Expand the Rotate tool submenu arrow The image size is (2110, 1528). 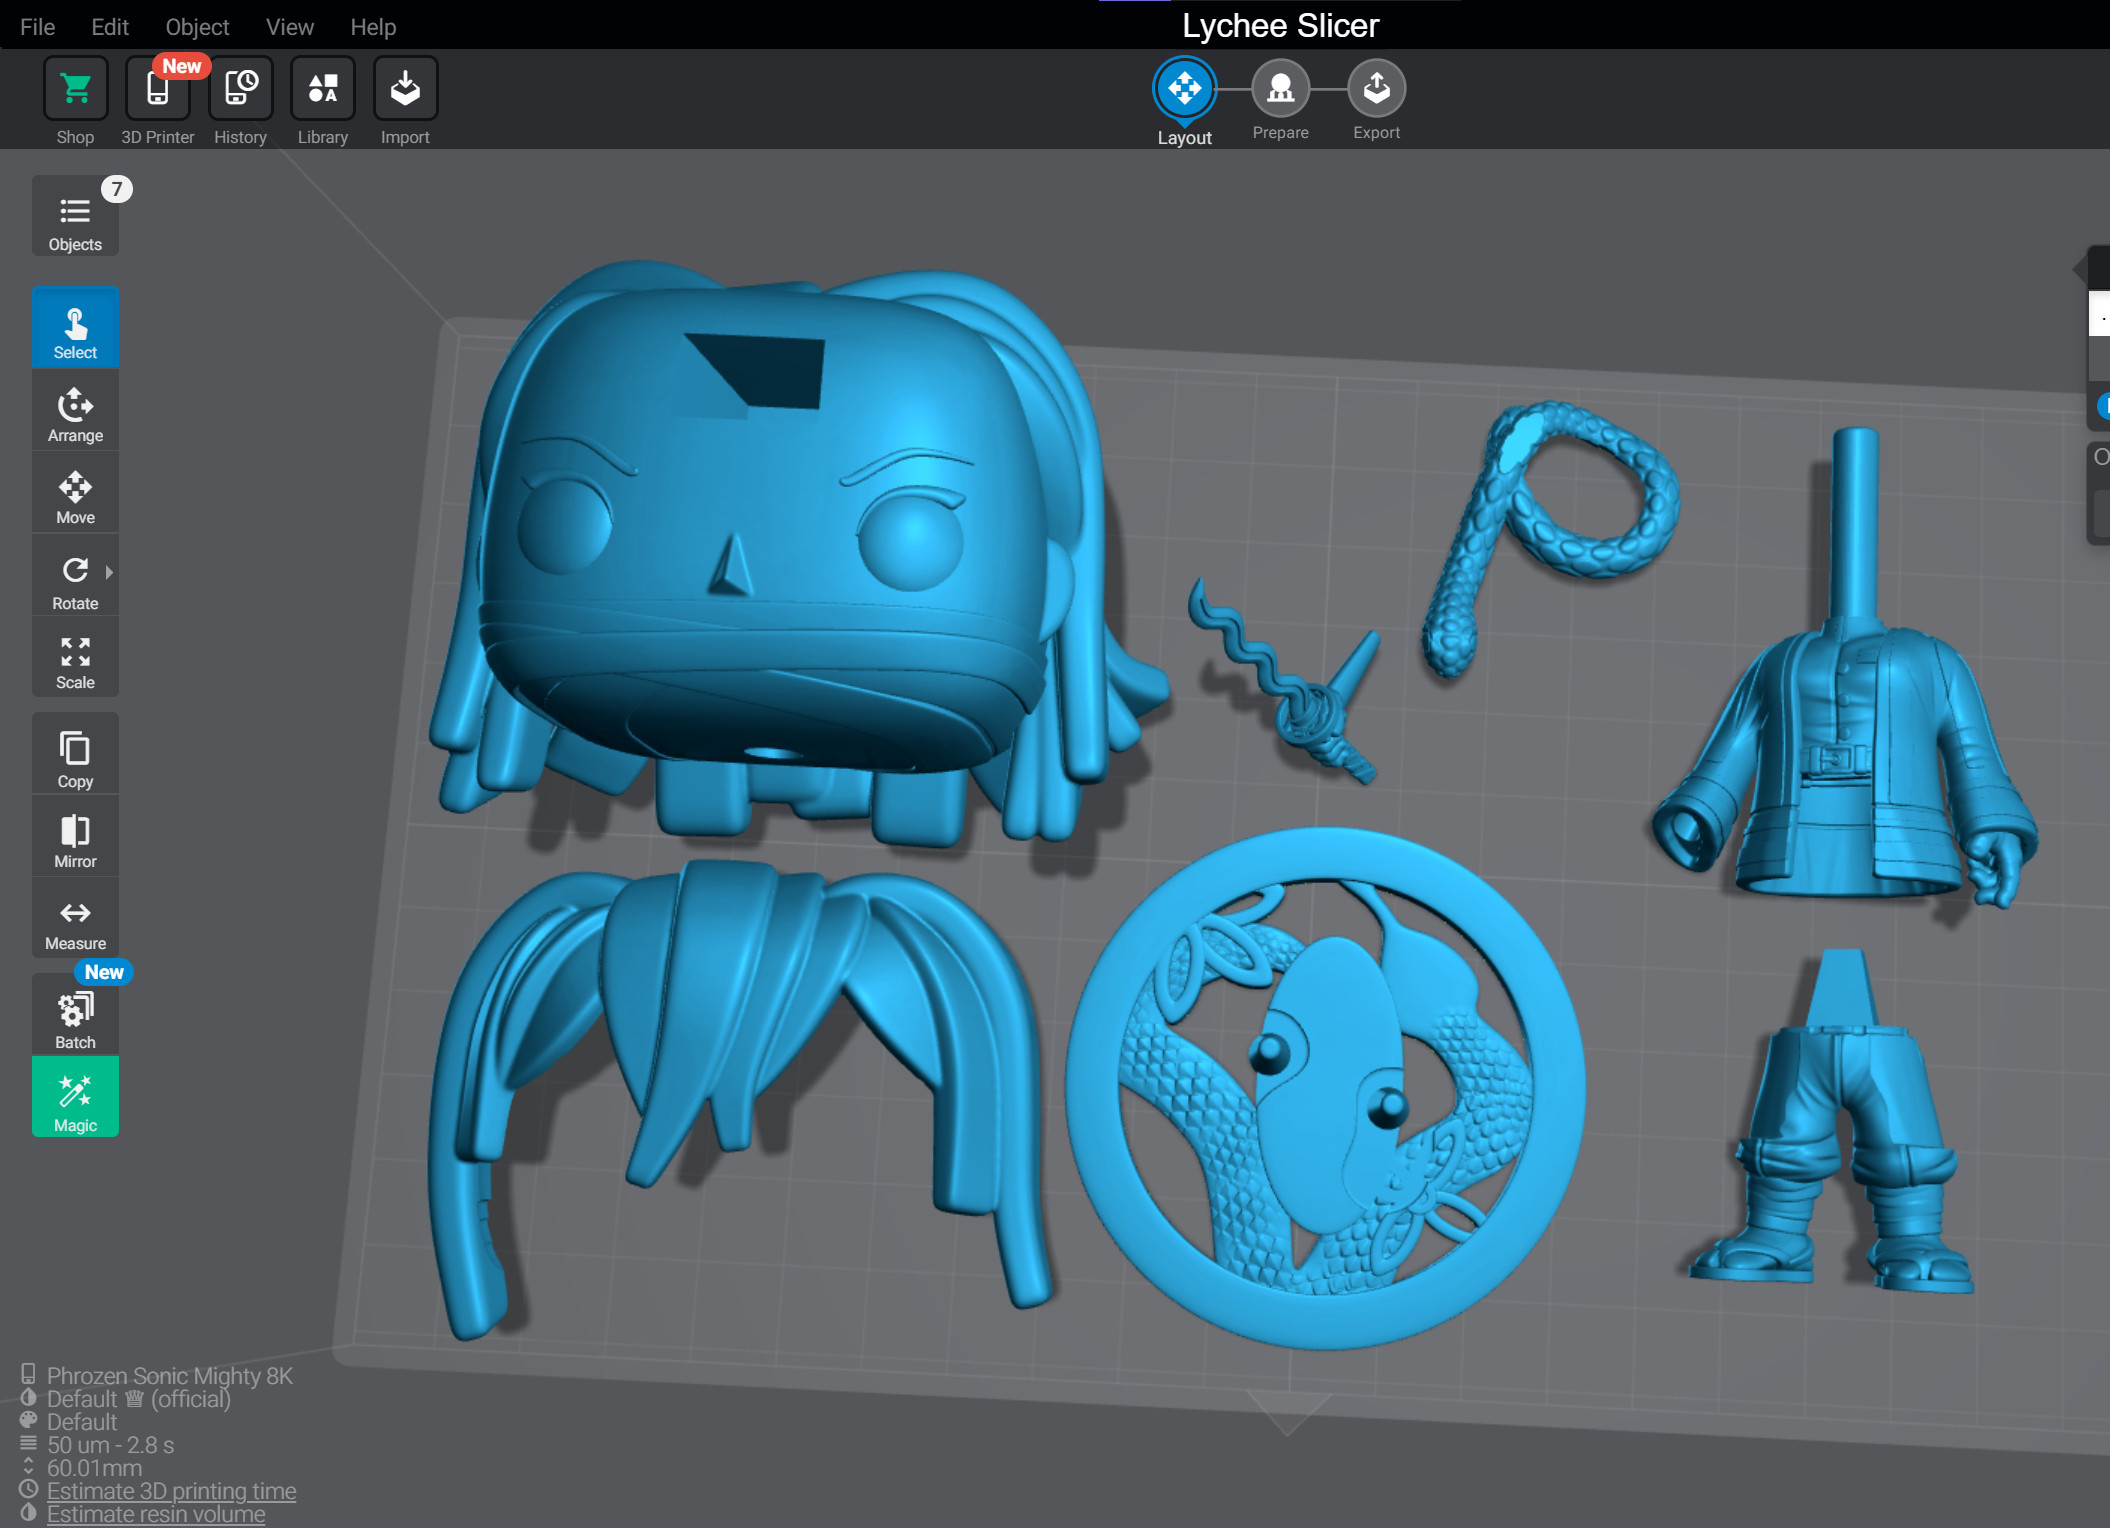(109, 572)
